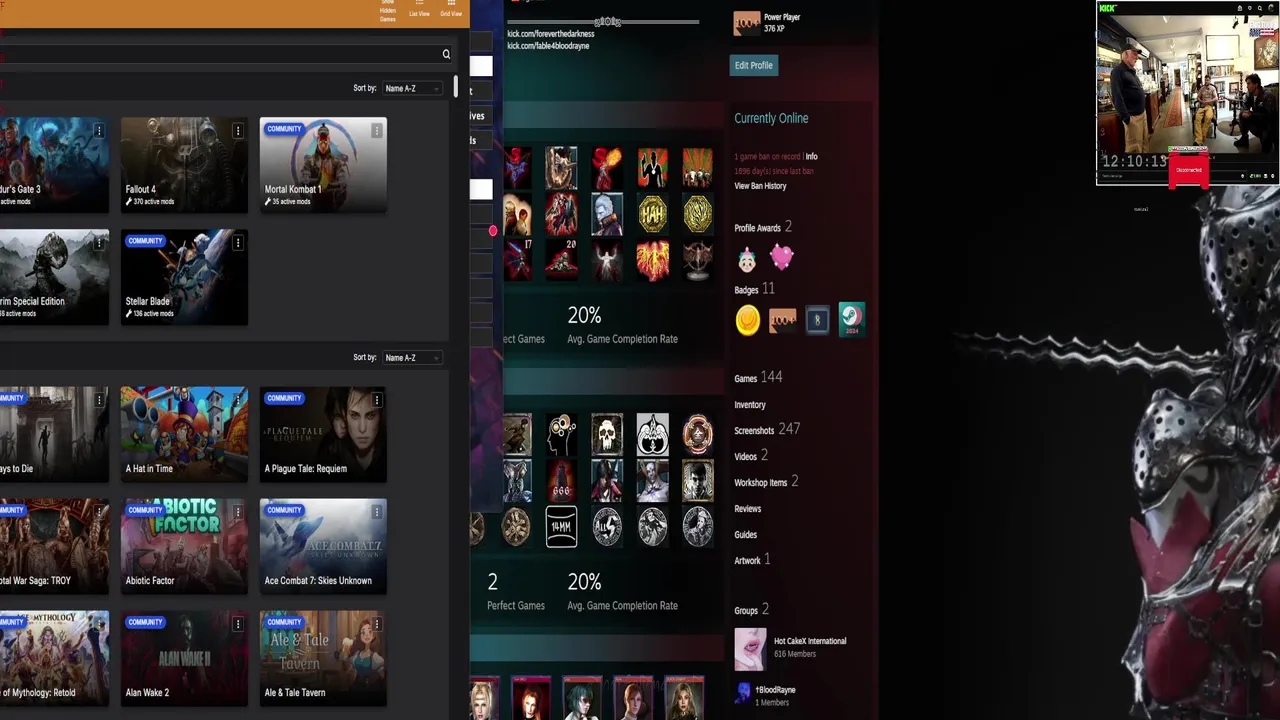Open Games 144 link in profile sidebar
The image size is (1280, 720).
pyautogui.click(x=758, y=378)
